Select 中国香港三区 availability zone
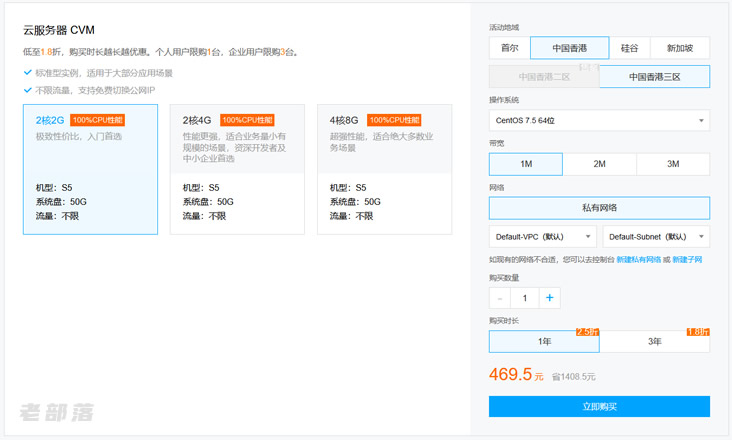732x440 pixels. 655,77
